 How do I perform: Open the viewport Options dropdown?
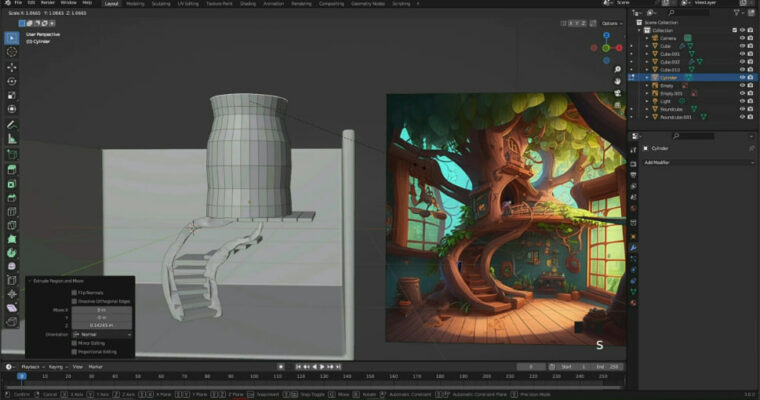click(612, 23)
